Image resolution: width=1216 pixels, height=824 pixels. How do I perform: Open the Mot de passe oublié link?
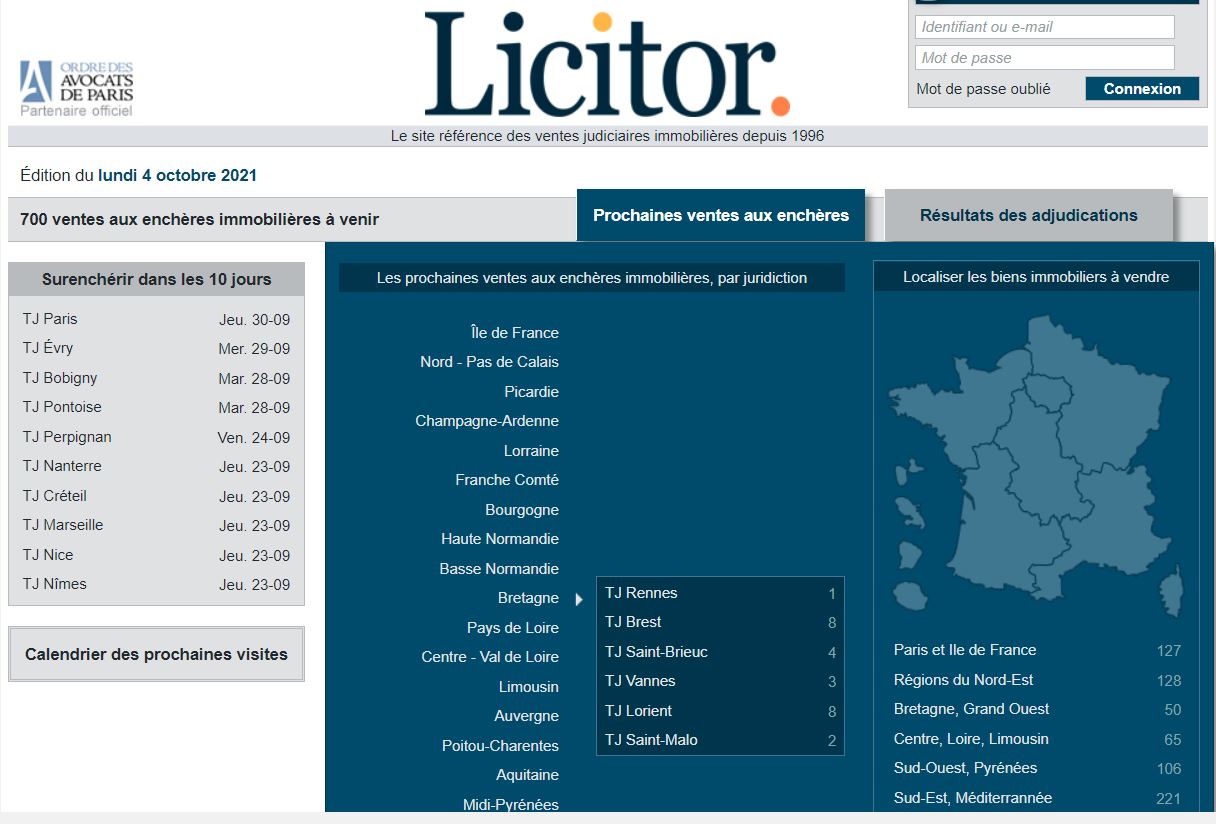983,89
